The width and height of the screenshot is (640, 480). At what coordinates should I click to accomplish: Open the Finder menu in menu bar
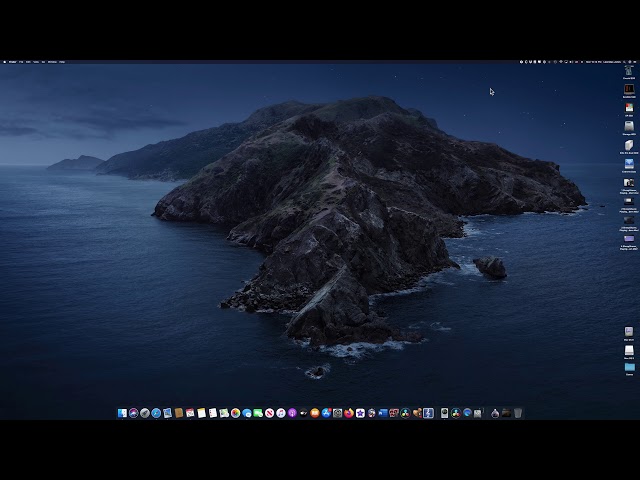(x=13, y=62)
